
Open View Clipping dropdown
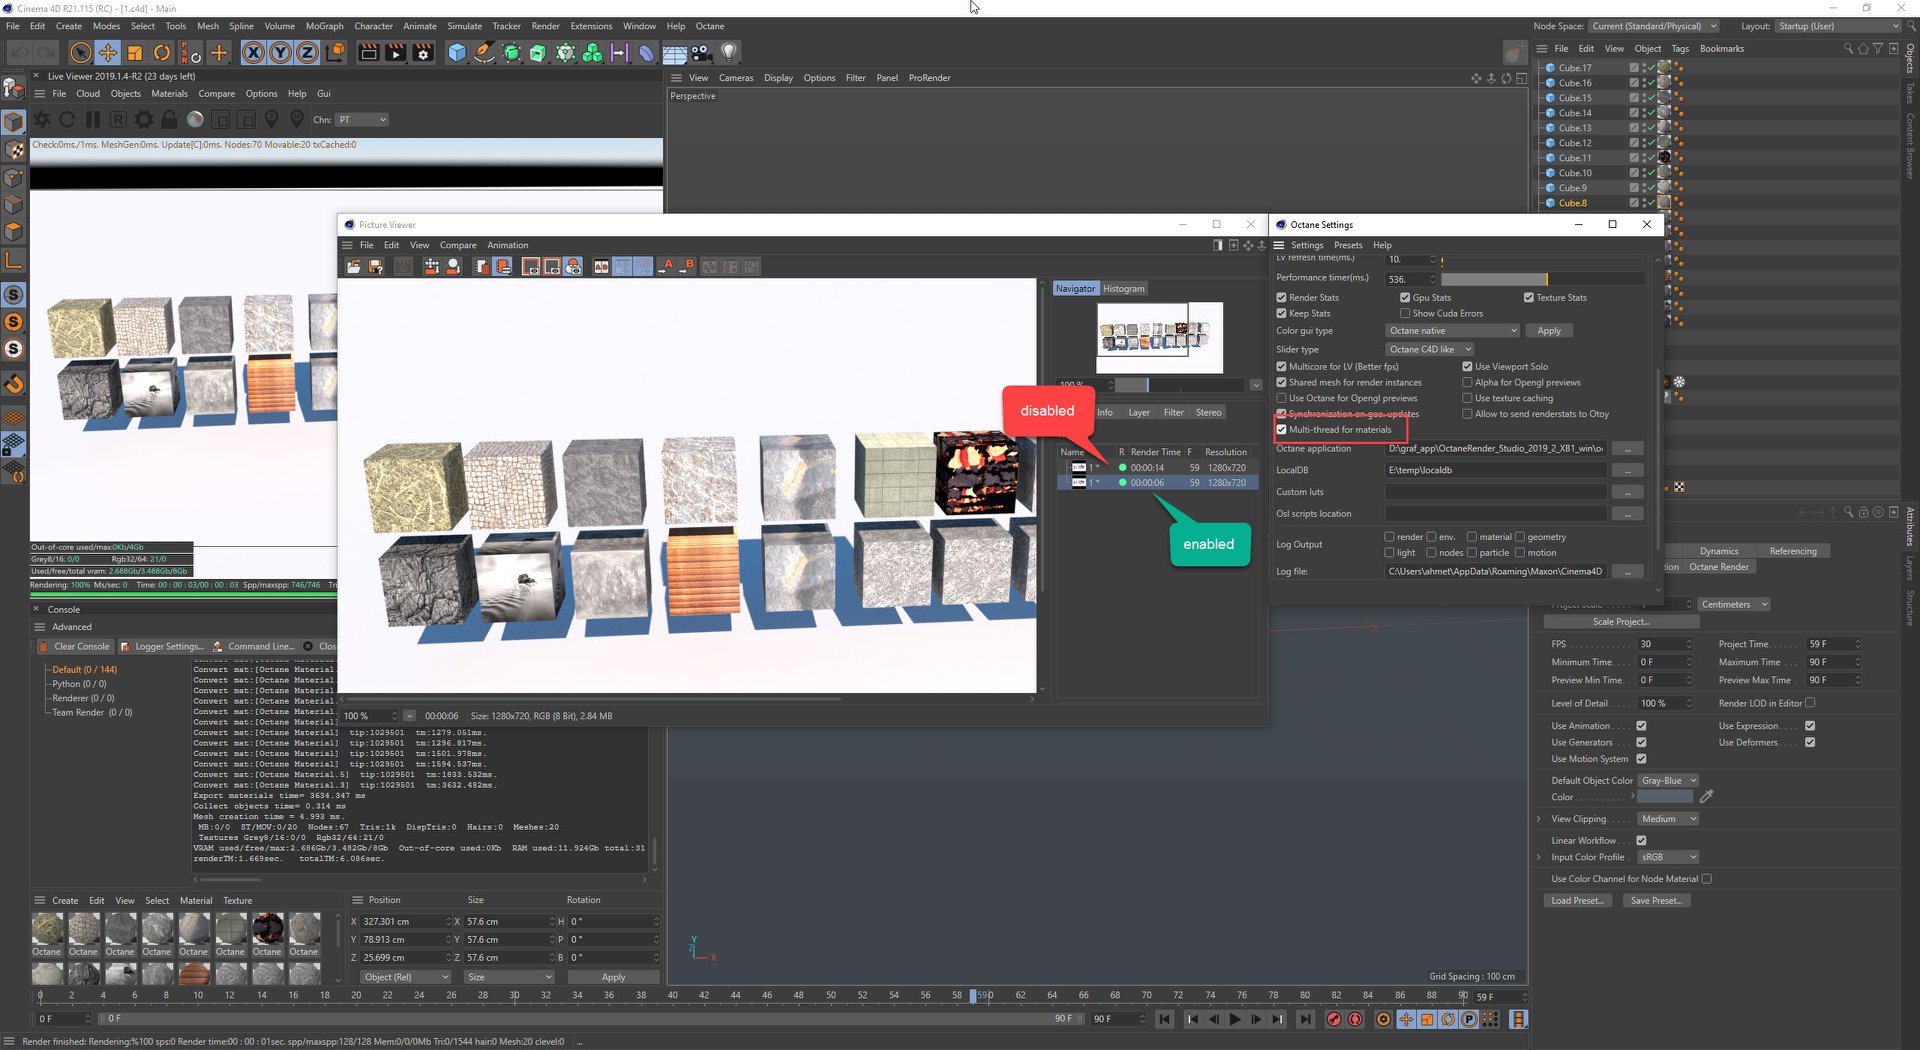point(1669,819)
